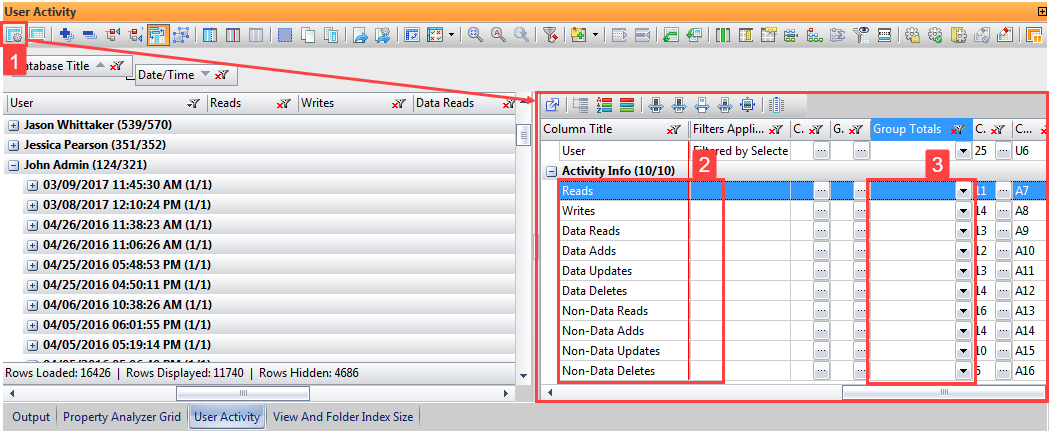Click the filter icon on the Reads column header
The width and height of the screenshot is (1049, 433).
point(284,103)
